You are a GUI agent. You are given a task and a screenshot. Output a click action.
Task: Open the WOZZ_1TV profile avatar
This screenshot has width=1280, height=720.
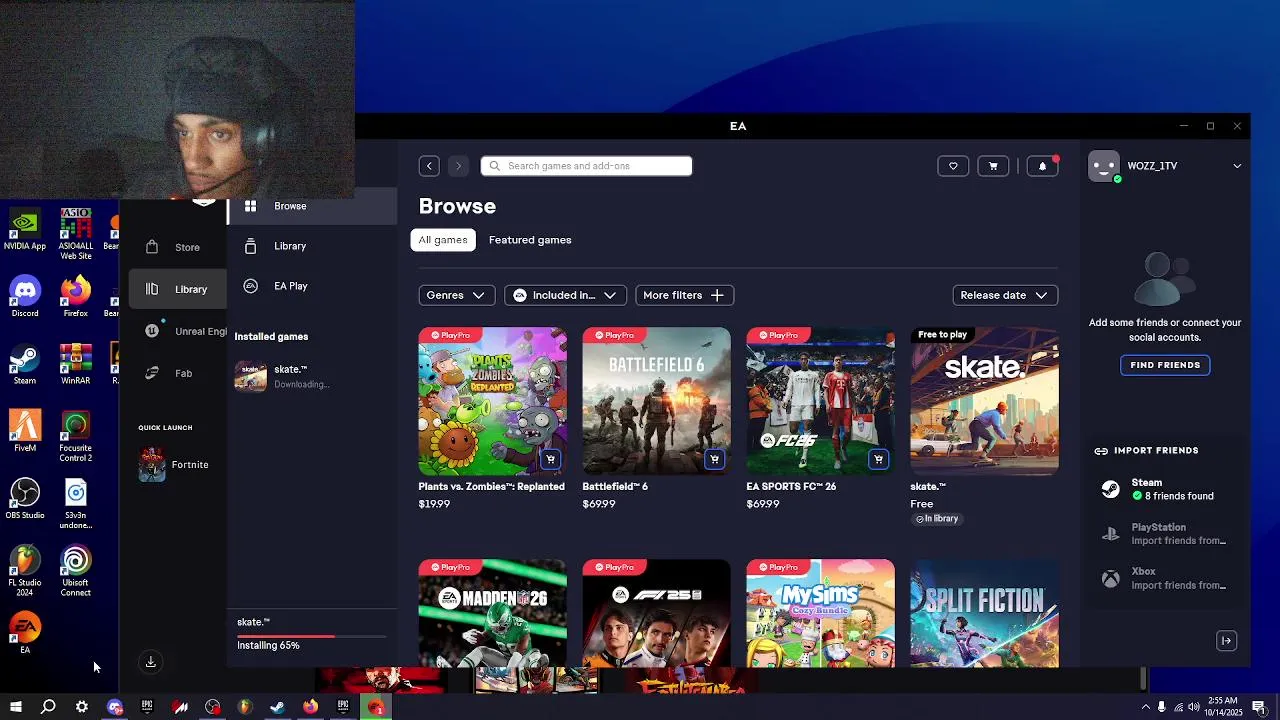pyautogui.click(x=1104, y=166)
